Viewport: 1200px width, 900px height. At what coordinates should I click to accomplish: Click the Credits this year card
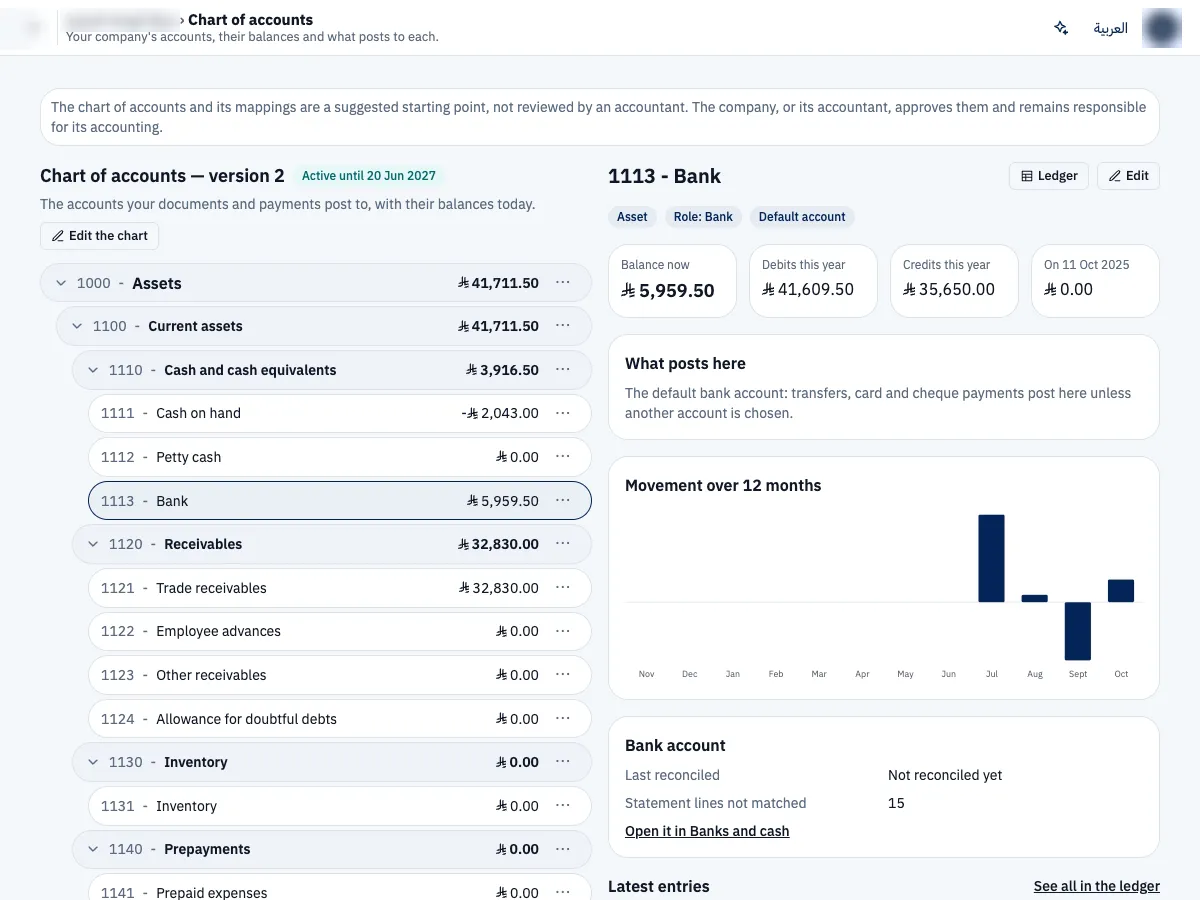[x=954, y=281]
